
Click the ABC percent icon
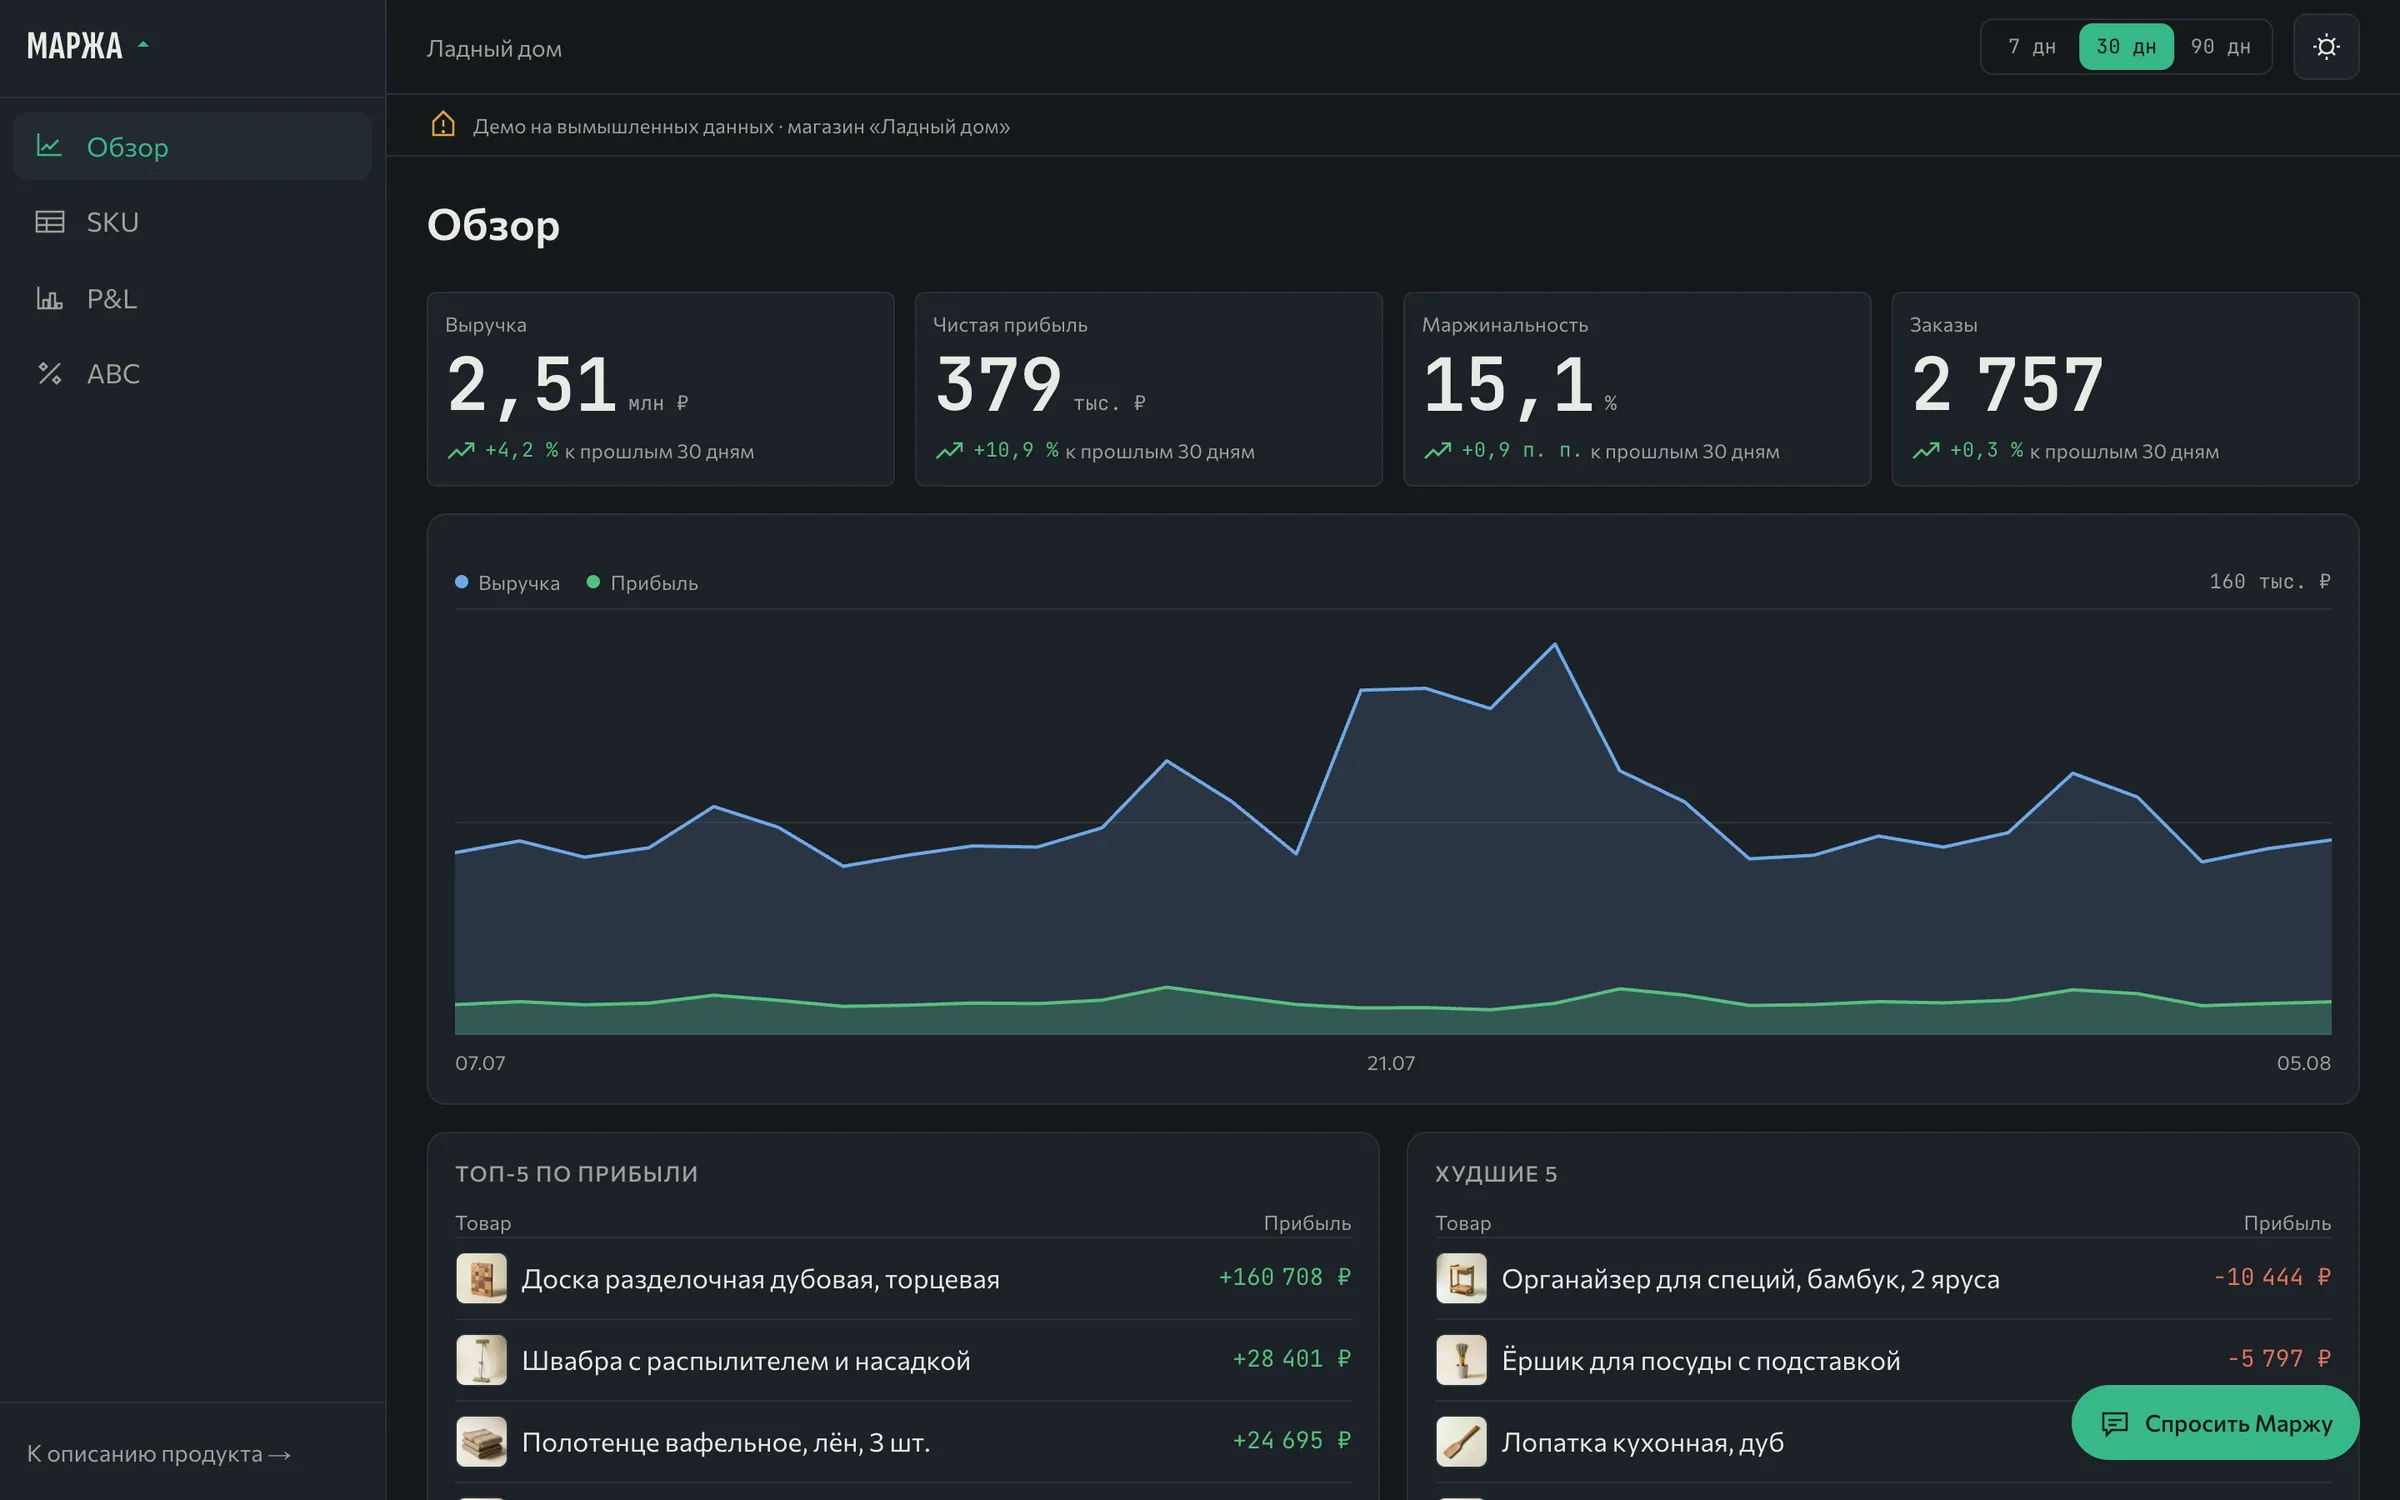coord(49,374)
